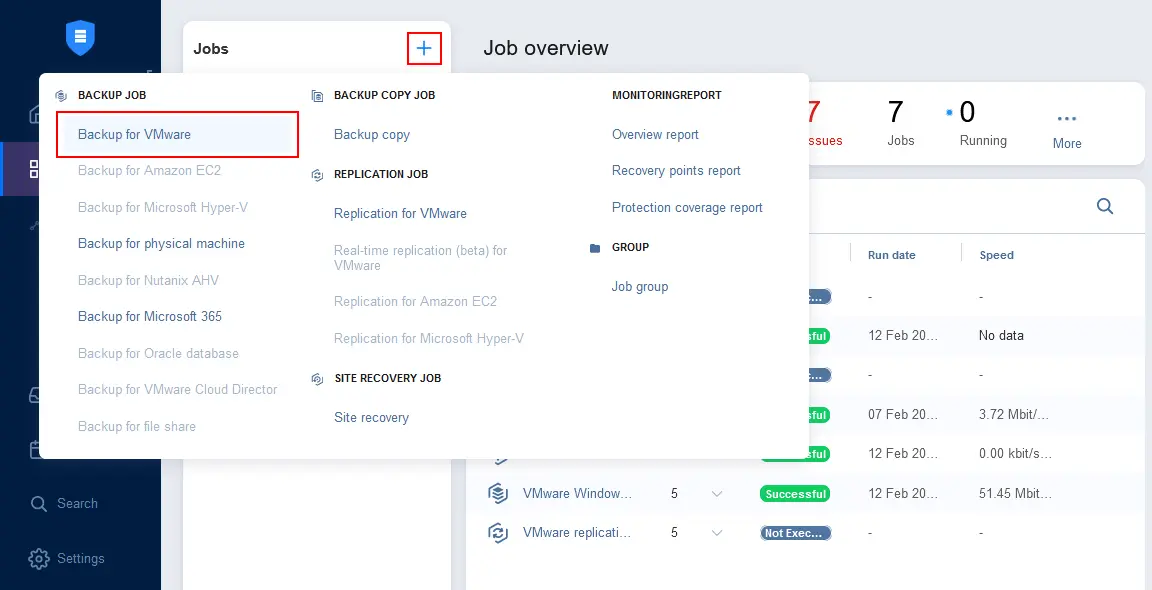
Task: Open Protection coverage report
Action: pos(687,208)
